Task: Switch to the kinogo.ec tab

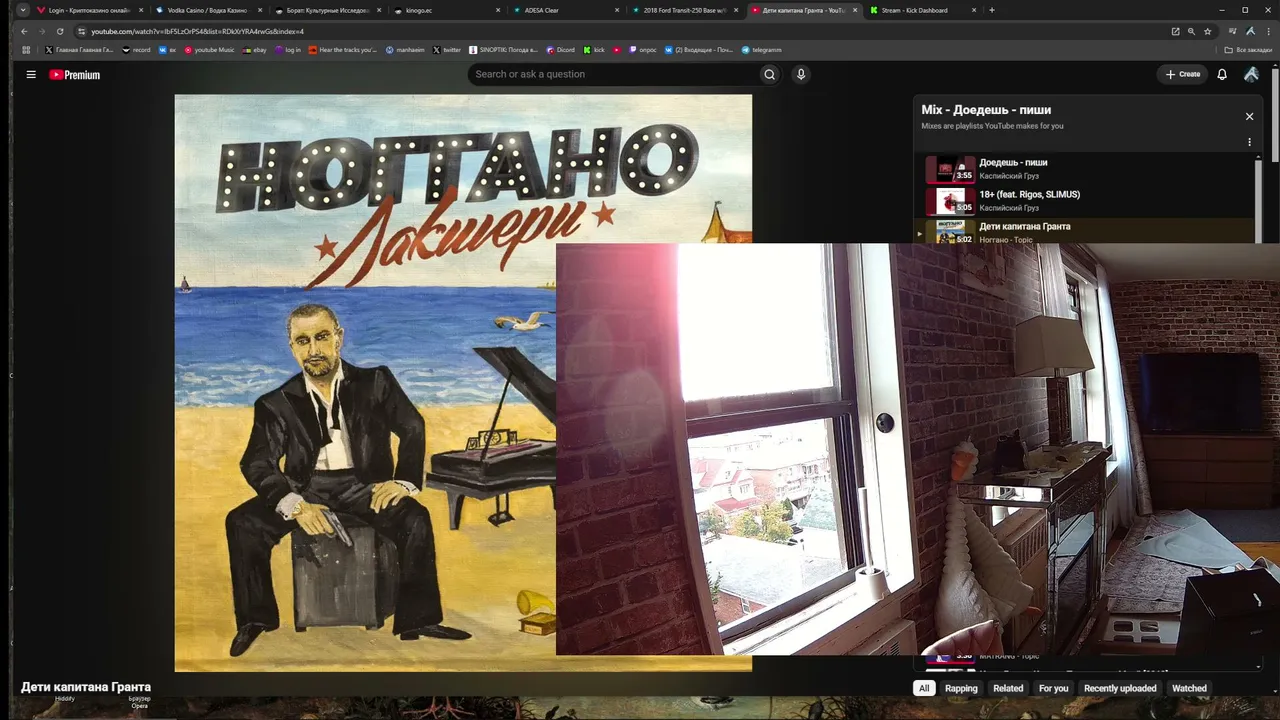Action: point(444,10)
